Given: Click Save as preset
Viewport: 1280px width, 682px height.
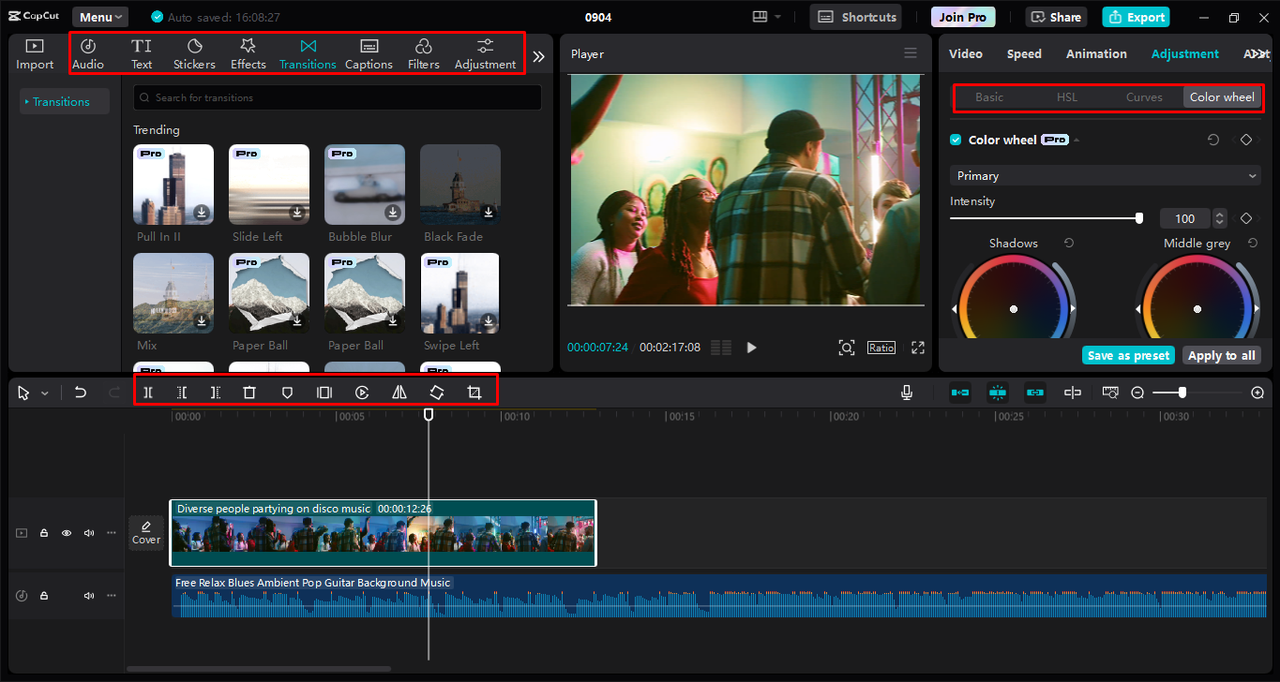Looking at the screenshot, I should click(1128, 356).
